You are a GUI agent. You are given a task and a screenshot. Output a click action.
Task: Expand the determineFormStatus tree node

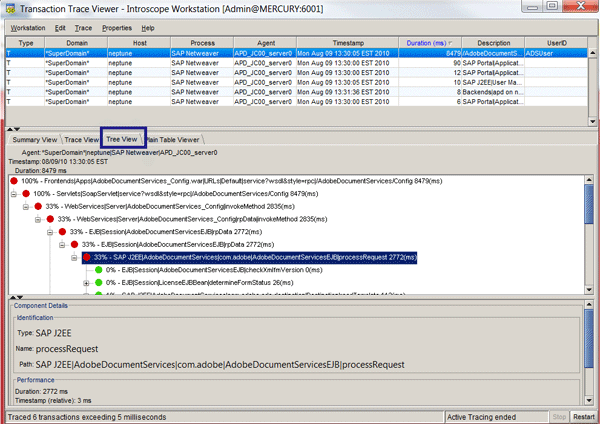point(87,283)
